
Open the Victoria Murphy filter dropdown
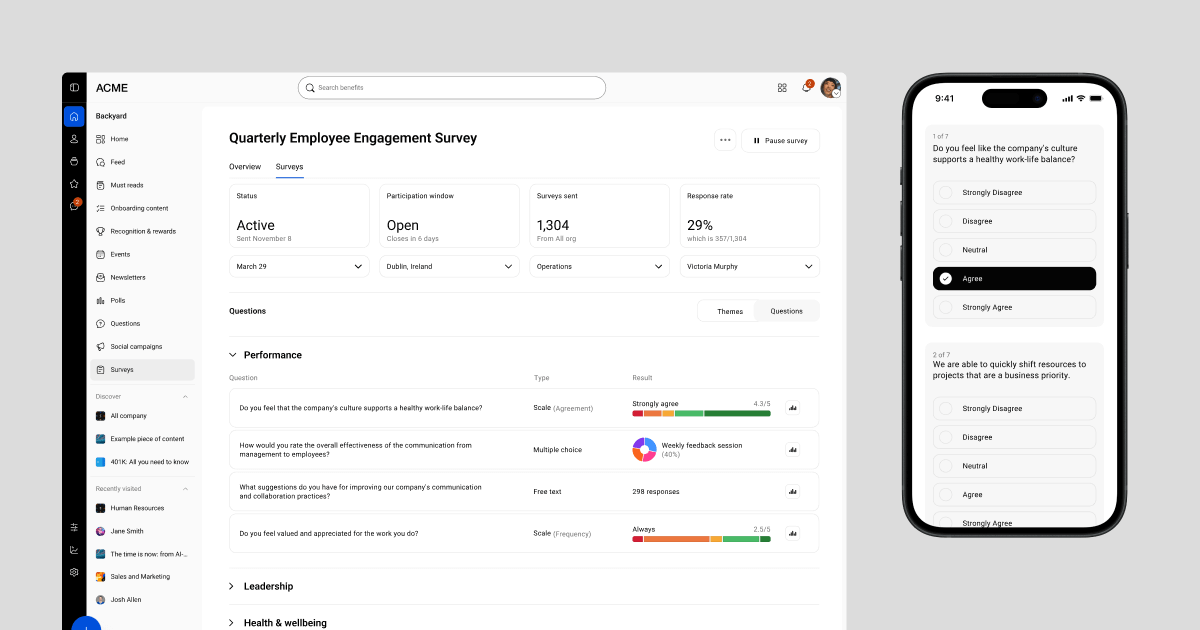[x=749, y=267]
